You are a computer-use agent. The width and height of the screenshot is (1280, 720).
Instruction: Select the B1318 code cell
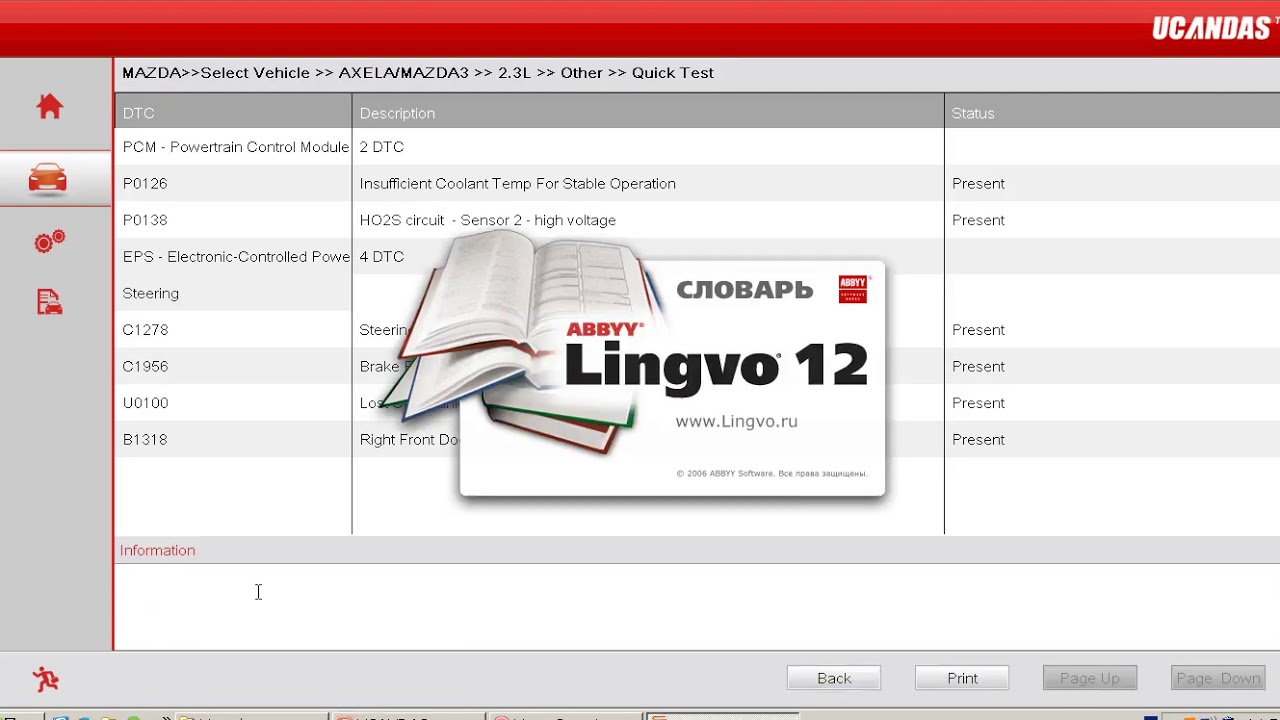[145, 439]
